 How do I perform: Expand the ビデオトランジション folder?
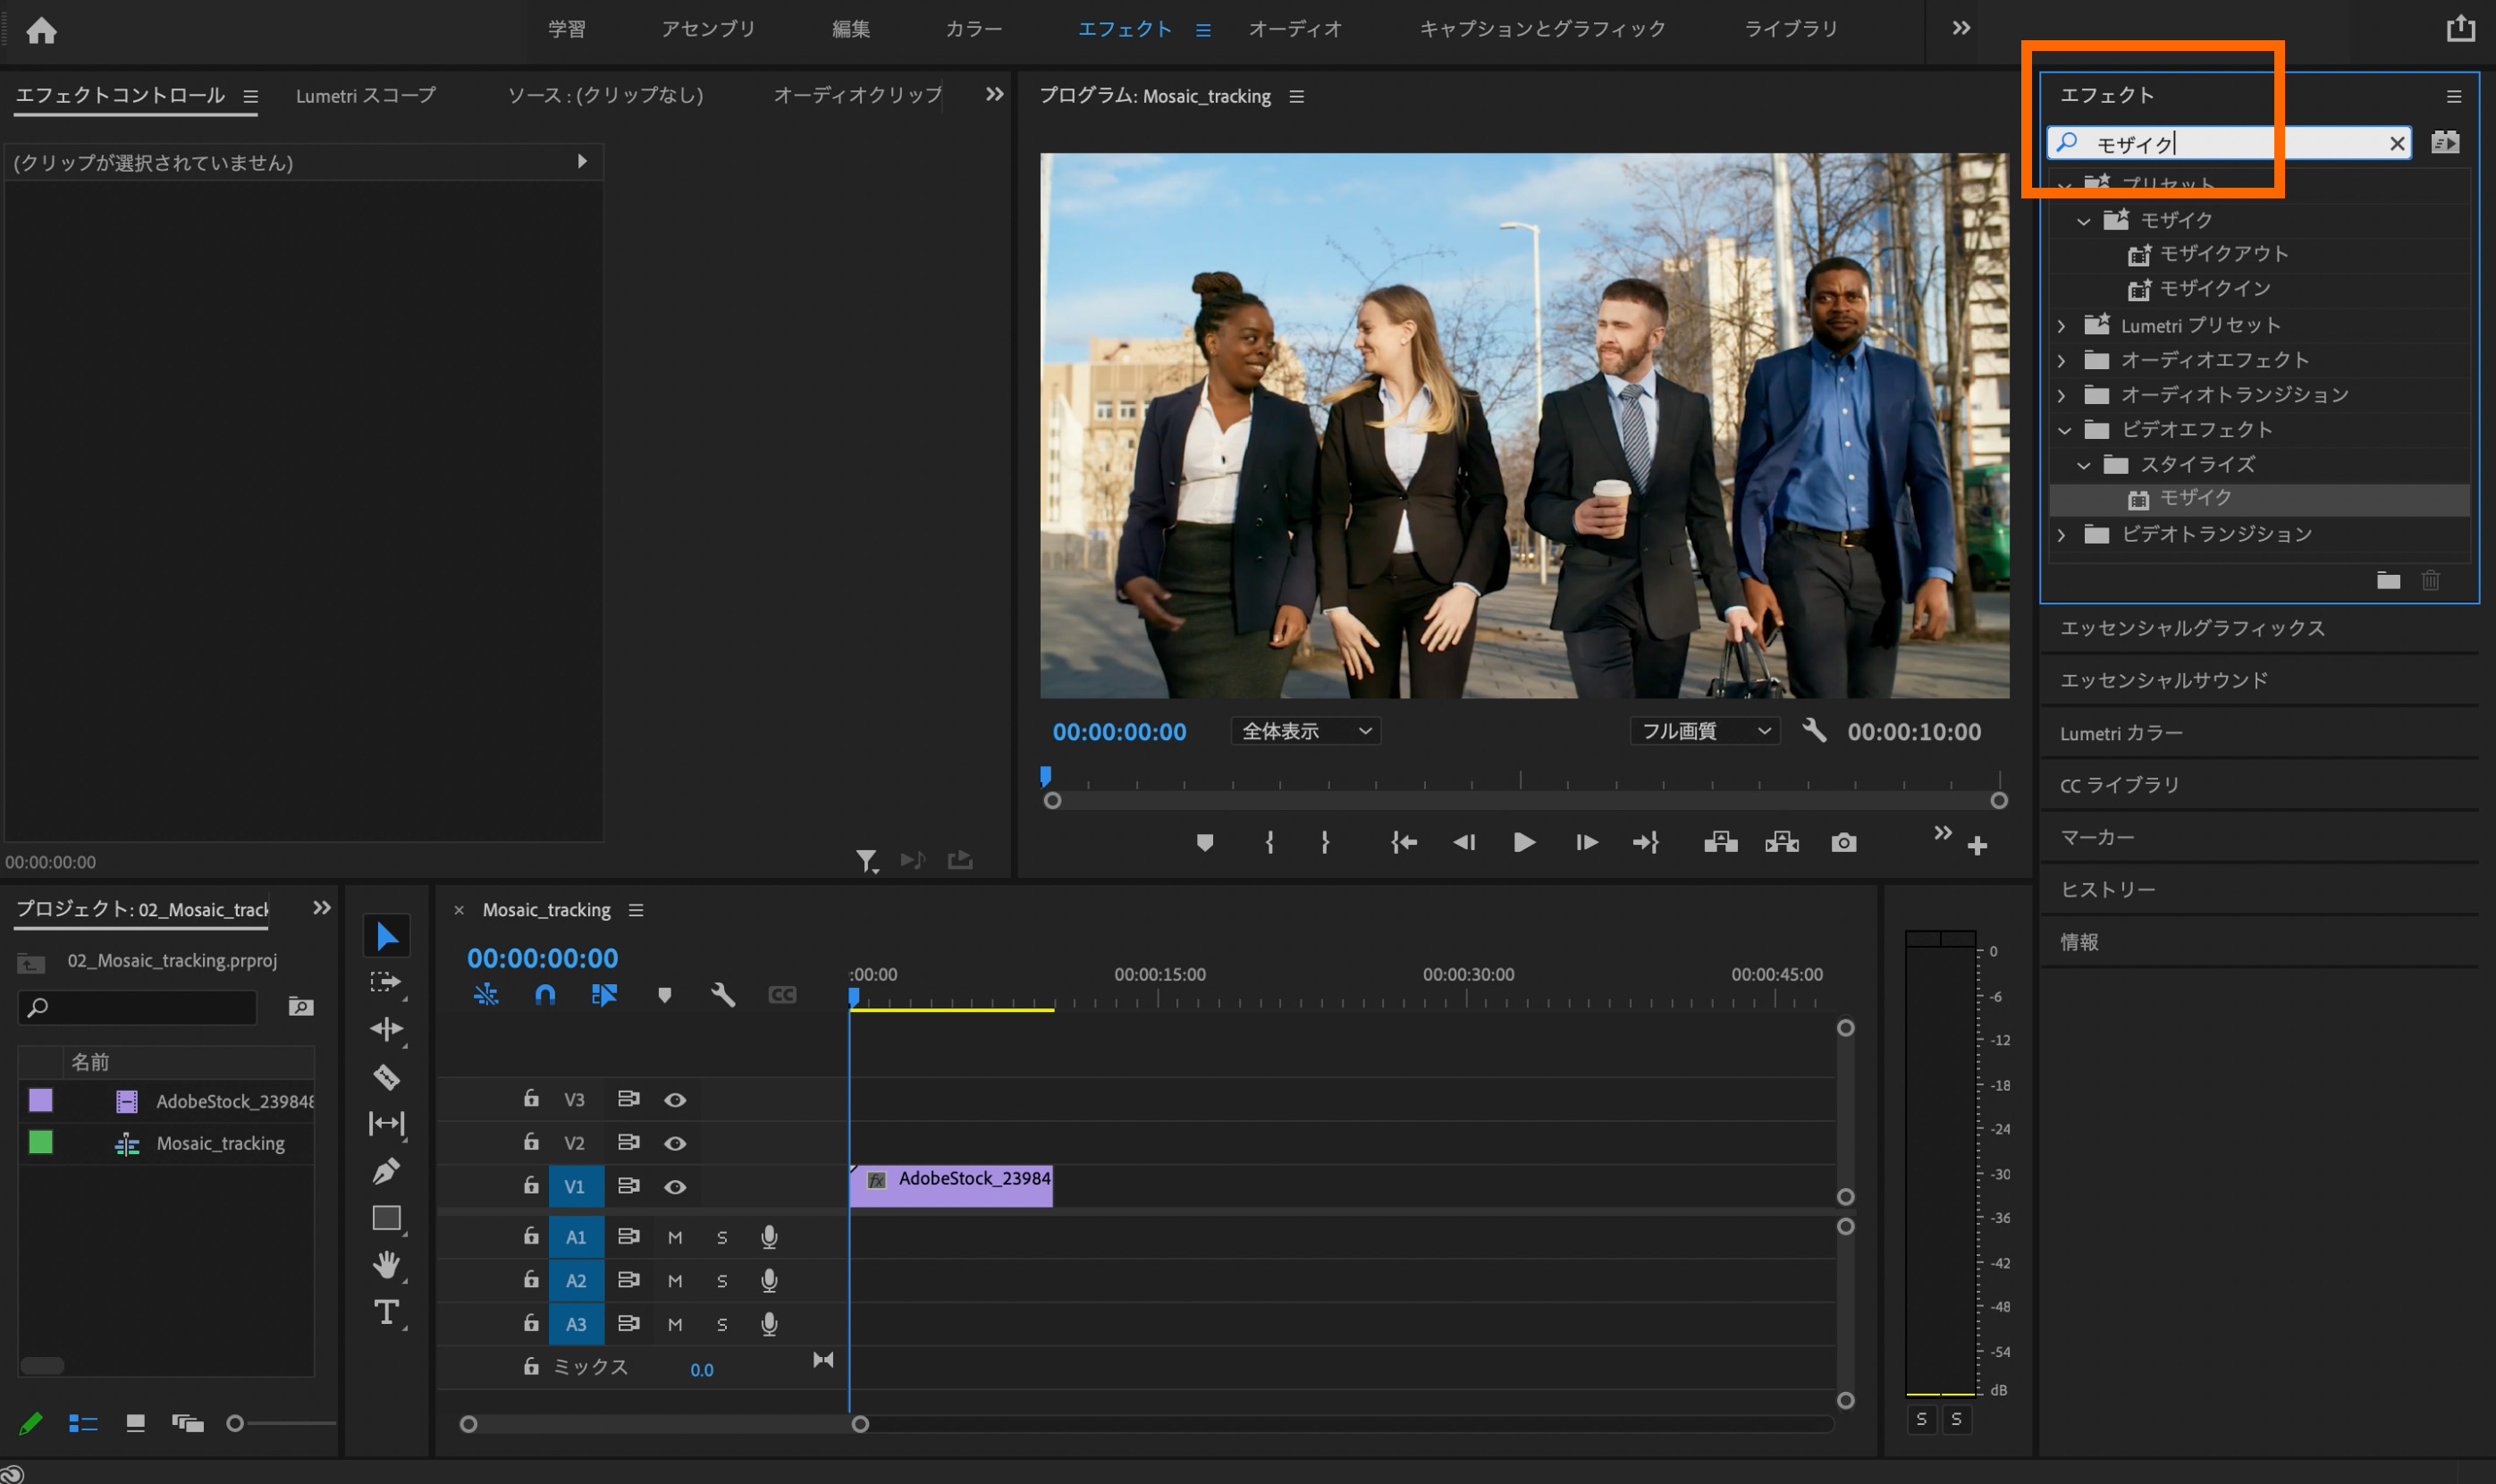coord(2062,535)
